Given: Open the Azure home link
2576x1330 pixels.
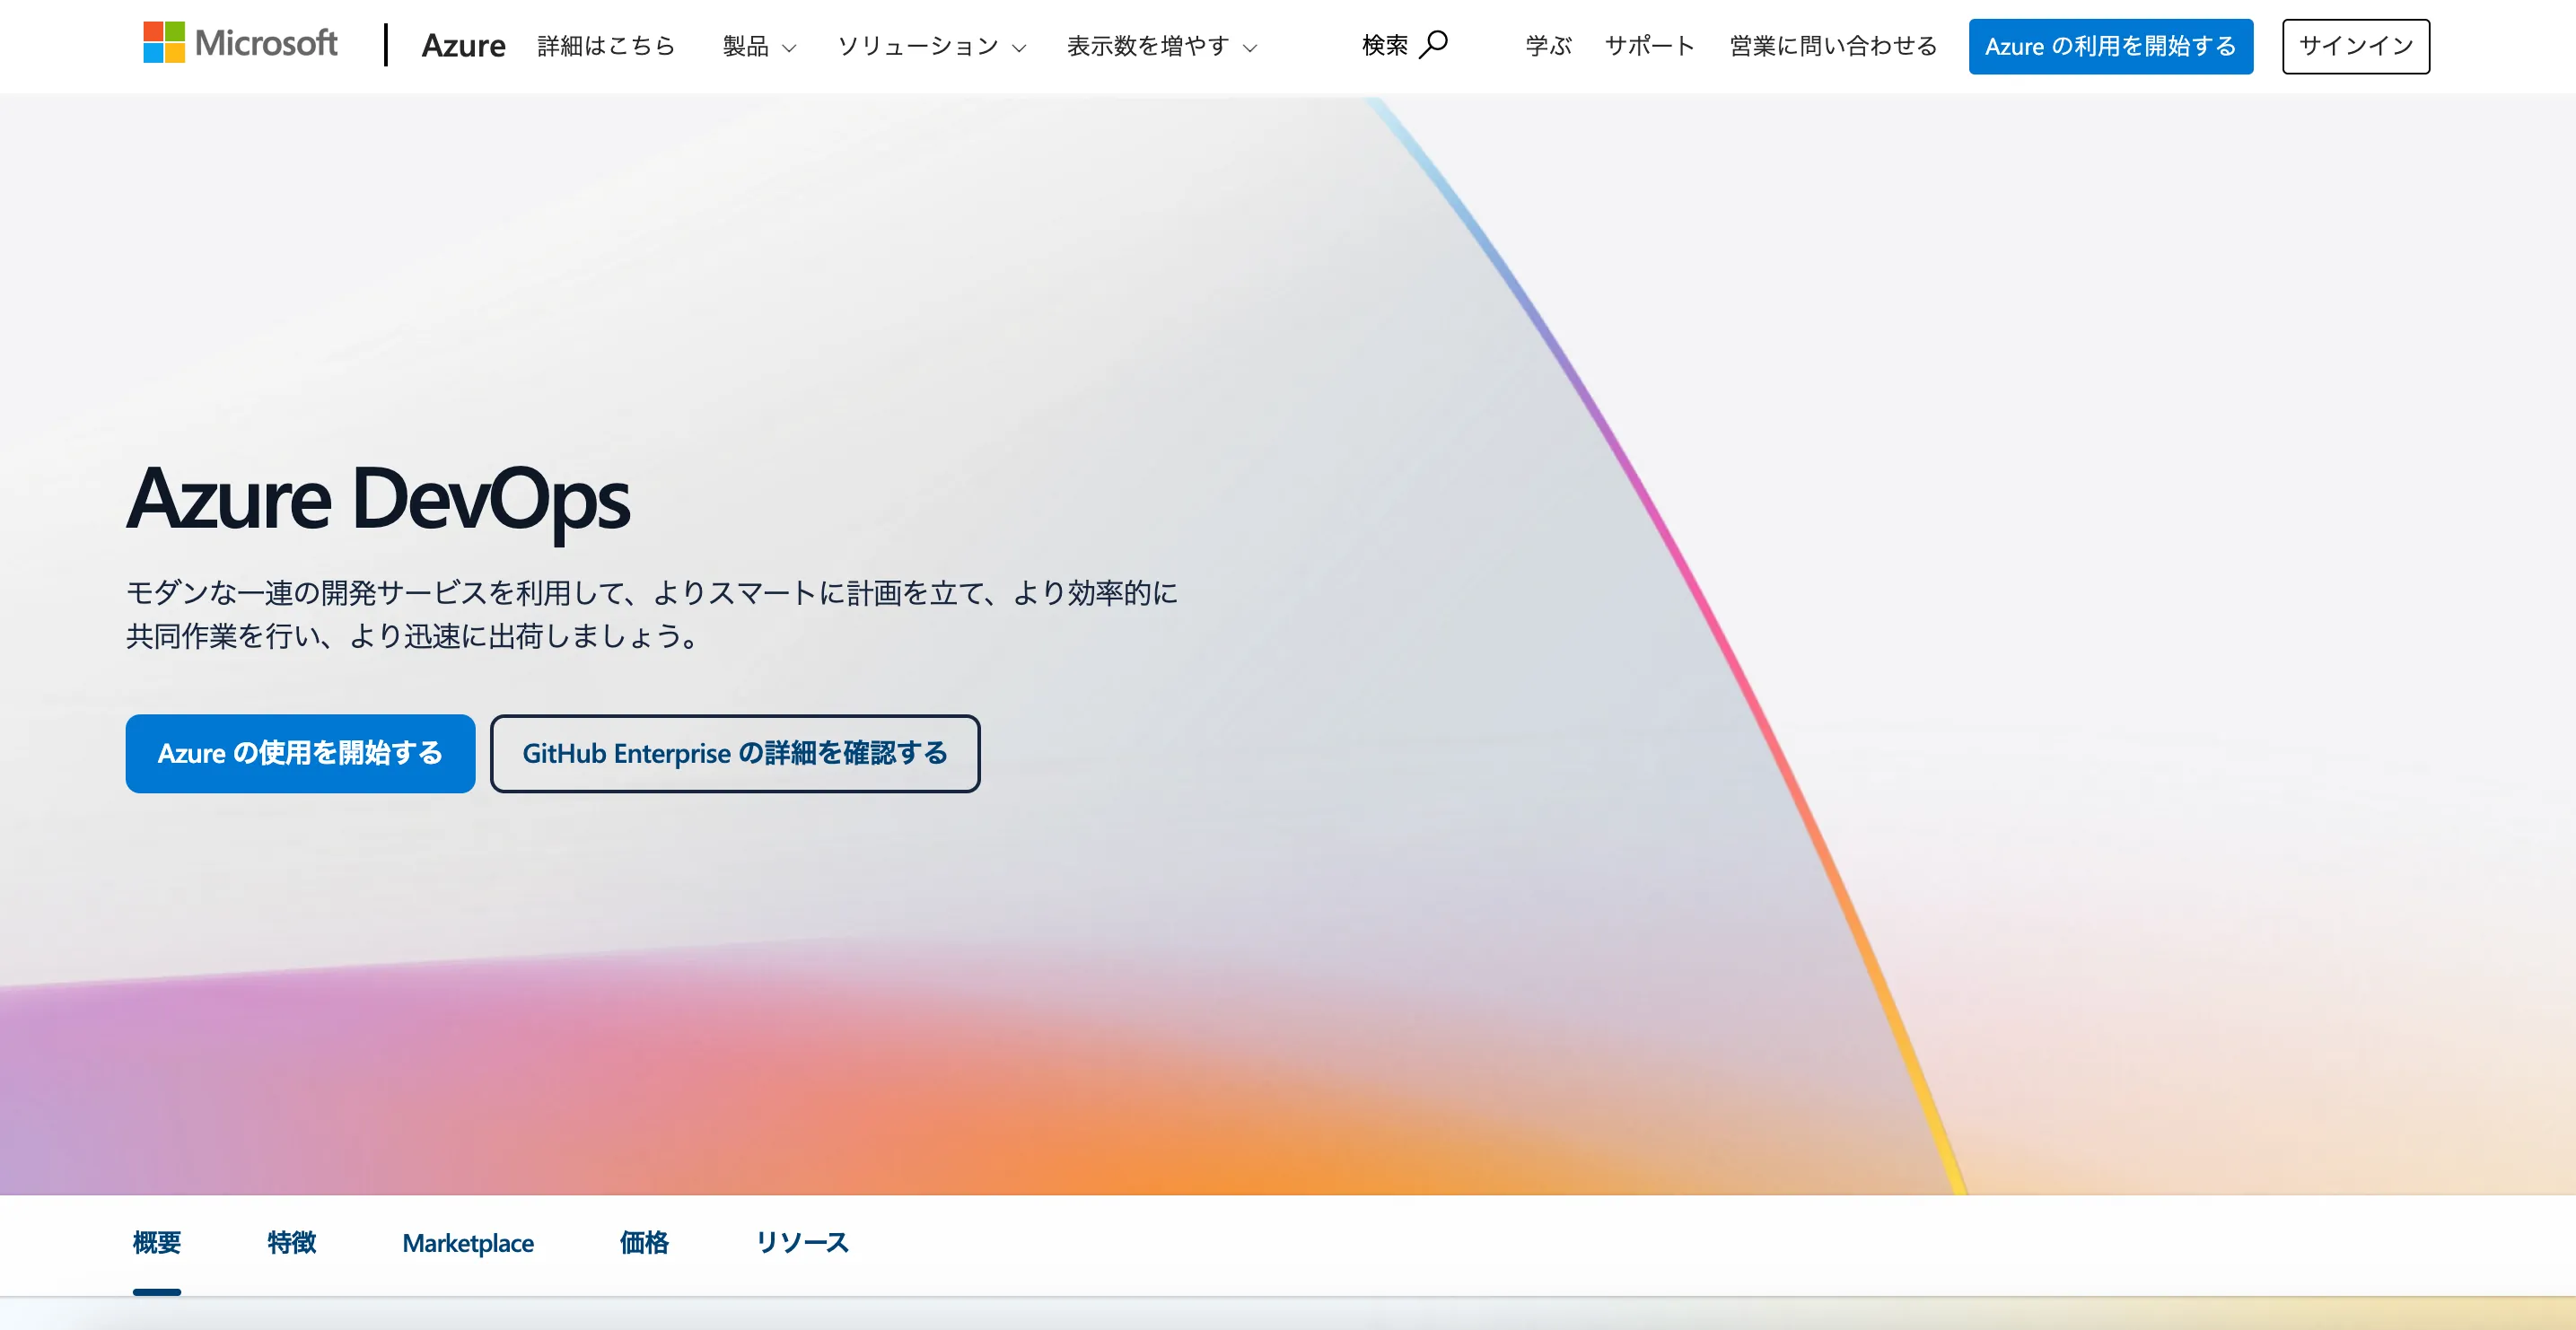Looking at the screenshot, I should click(x=463, y=46).
